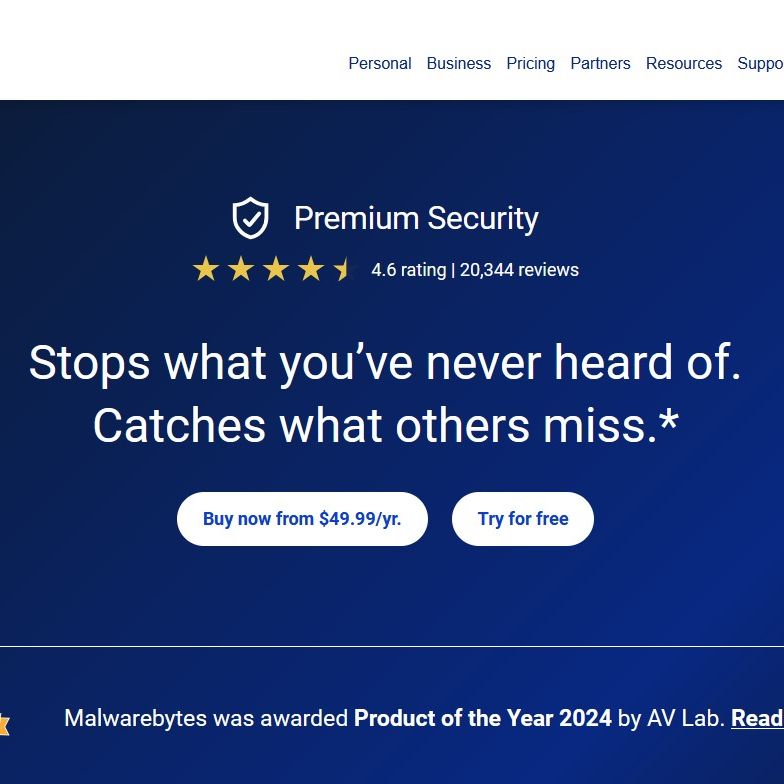
Task: Click the second gold rating star
Action: [241, 269]
